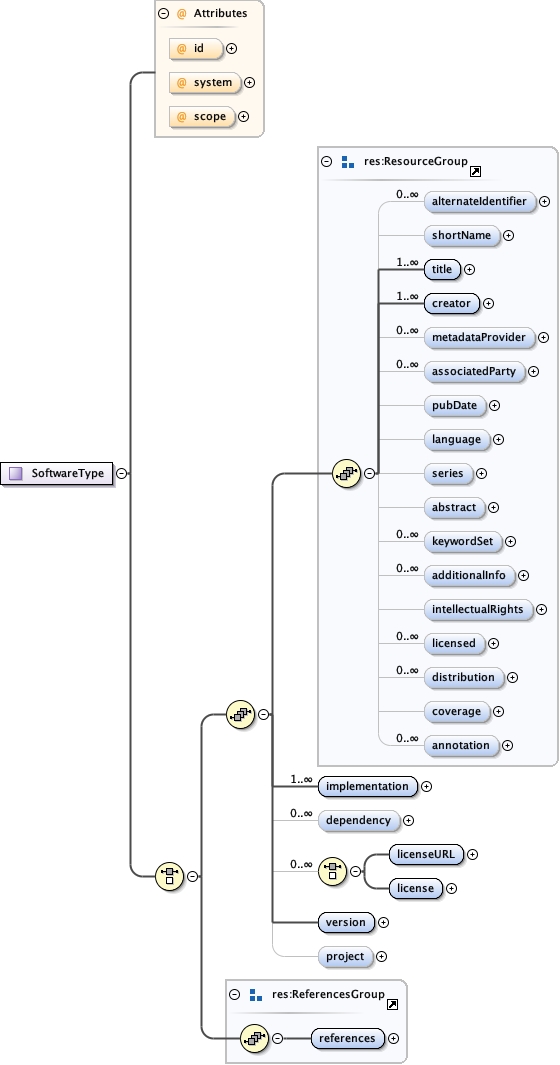The image size is (560, 1065).
Task: Select the intellectualRights element node
Action: tap(478, 609)
